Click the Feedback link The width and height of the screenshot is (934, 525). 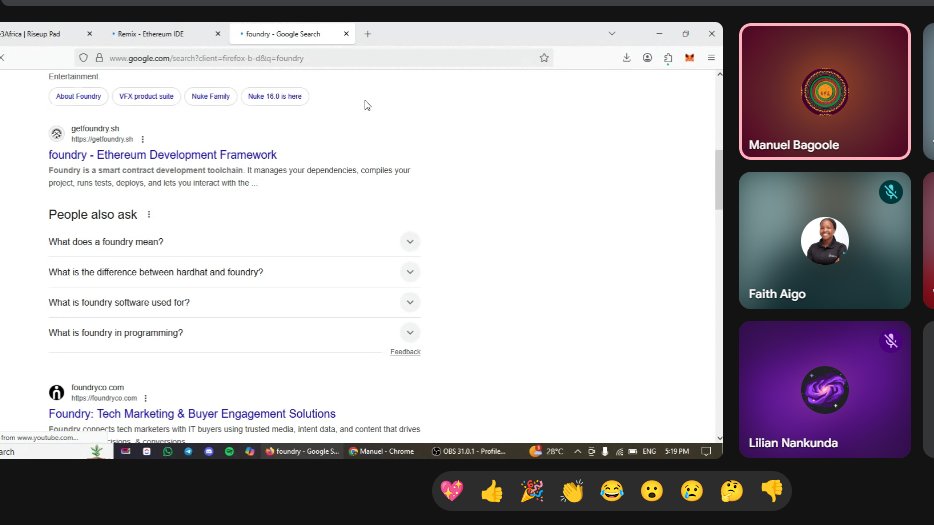tap(405, 352)
